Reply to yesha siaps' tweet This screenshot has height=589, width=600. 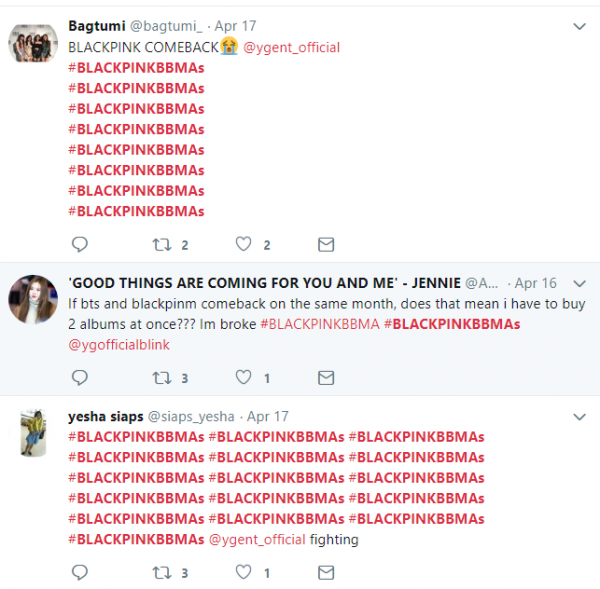80,573
